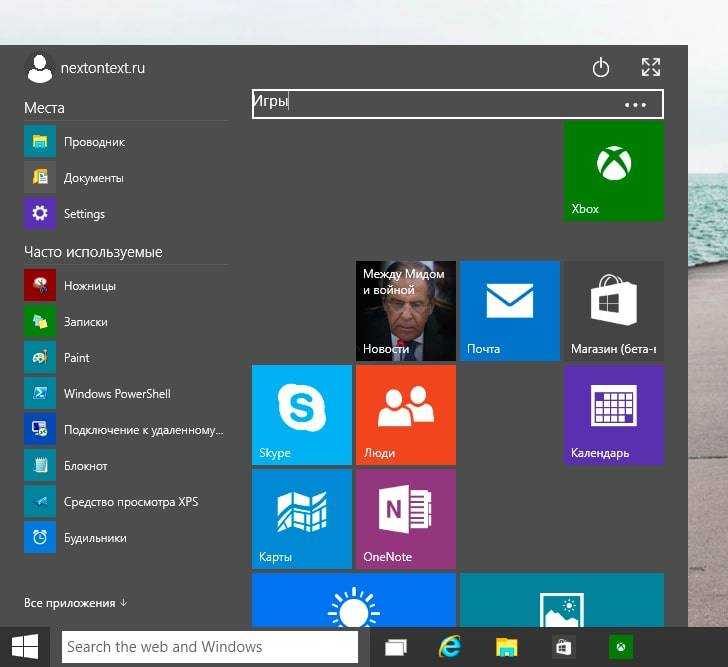Select Проводник in Places list
728x667 pixels.
[x=94, y=142]
